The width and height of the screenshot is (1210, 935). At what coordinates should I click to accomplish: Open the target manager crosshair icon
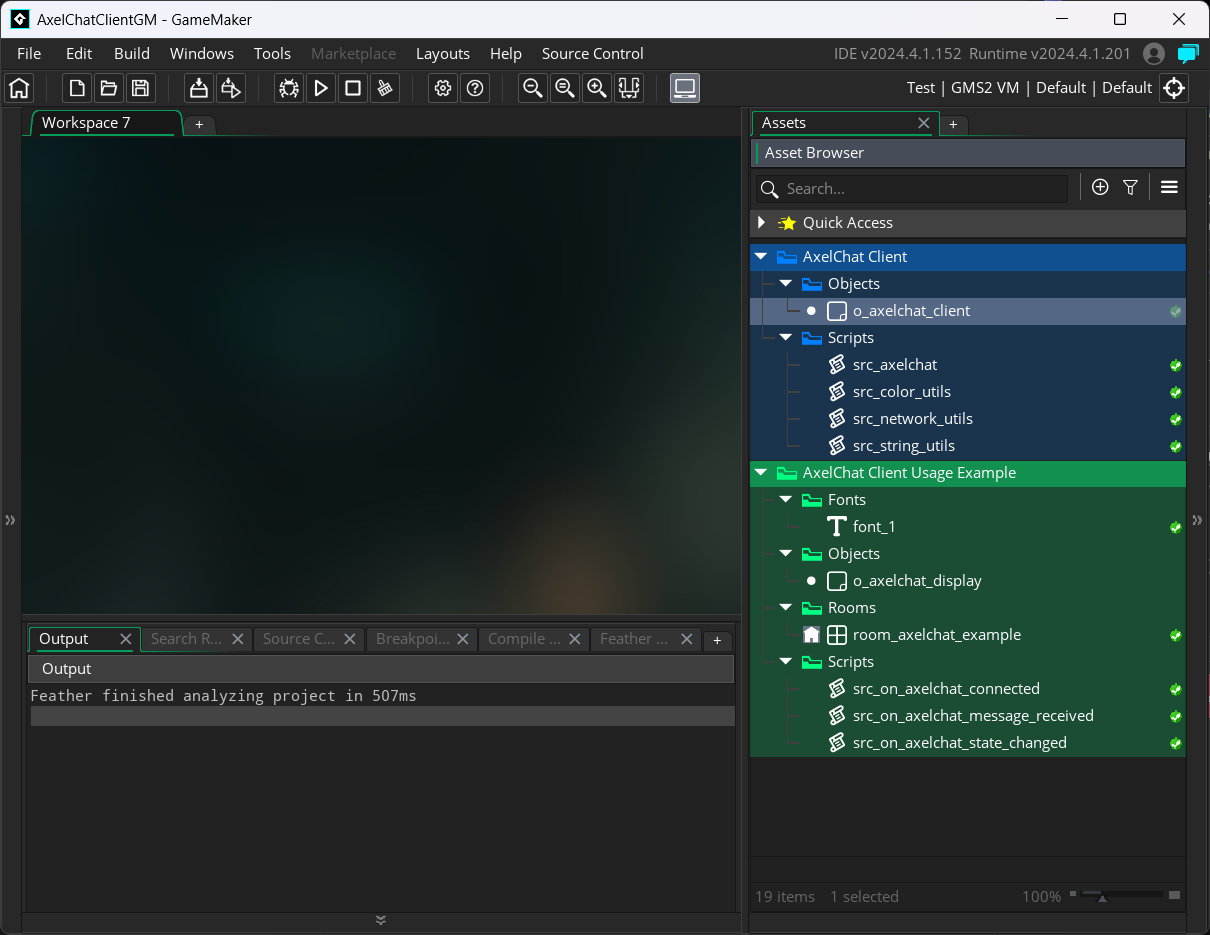click(x=1174, y=88)
